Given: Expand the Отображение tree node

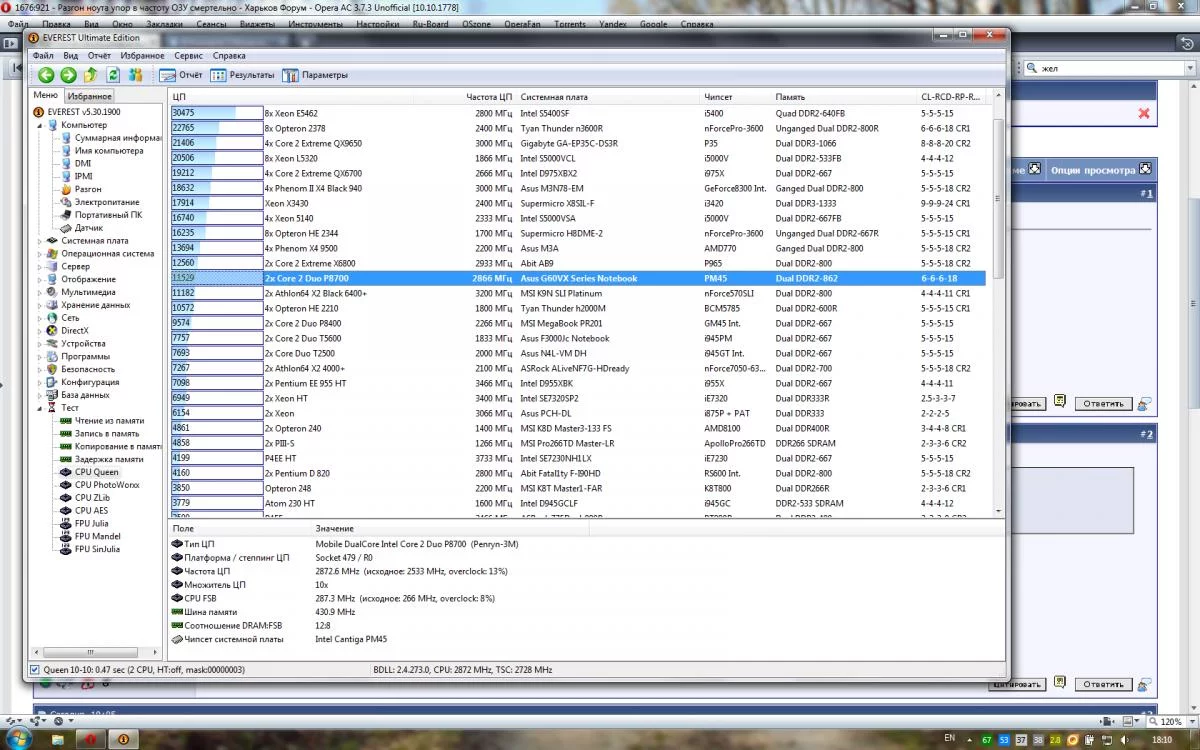Looking at the screenshot, I should tap(40, 279).
